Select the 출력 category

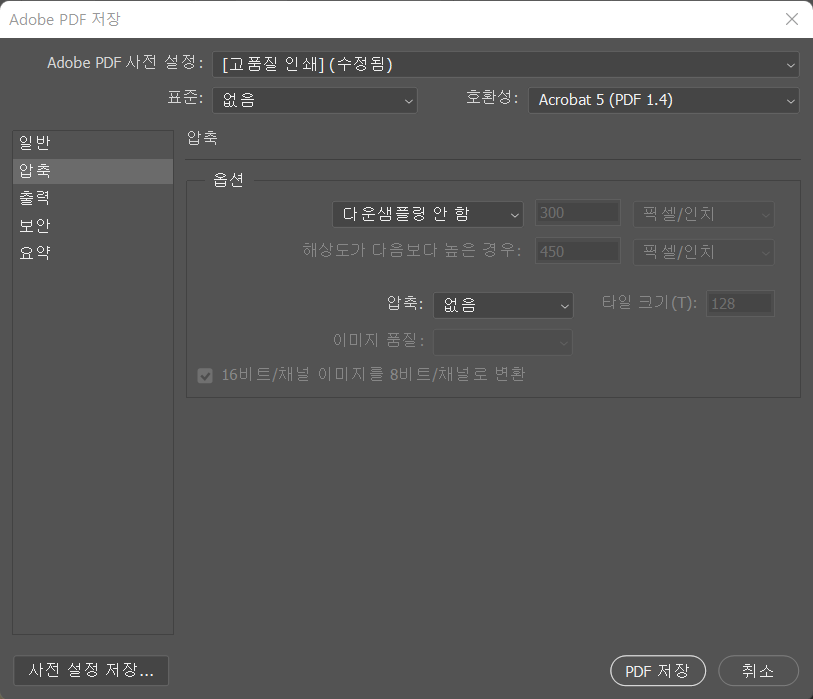(x=93, y=198)
